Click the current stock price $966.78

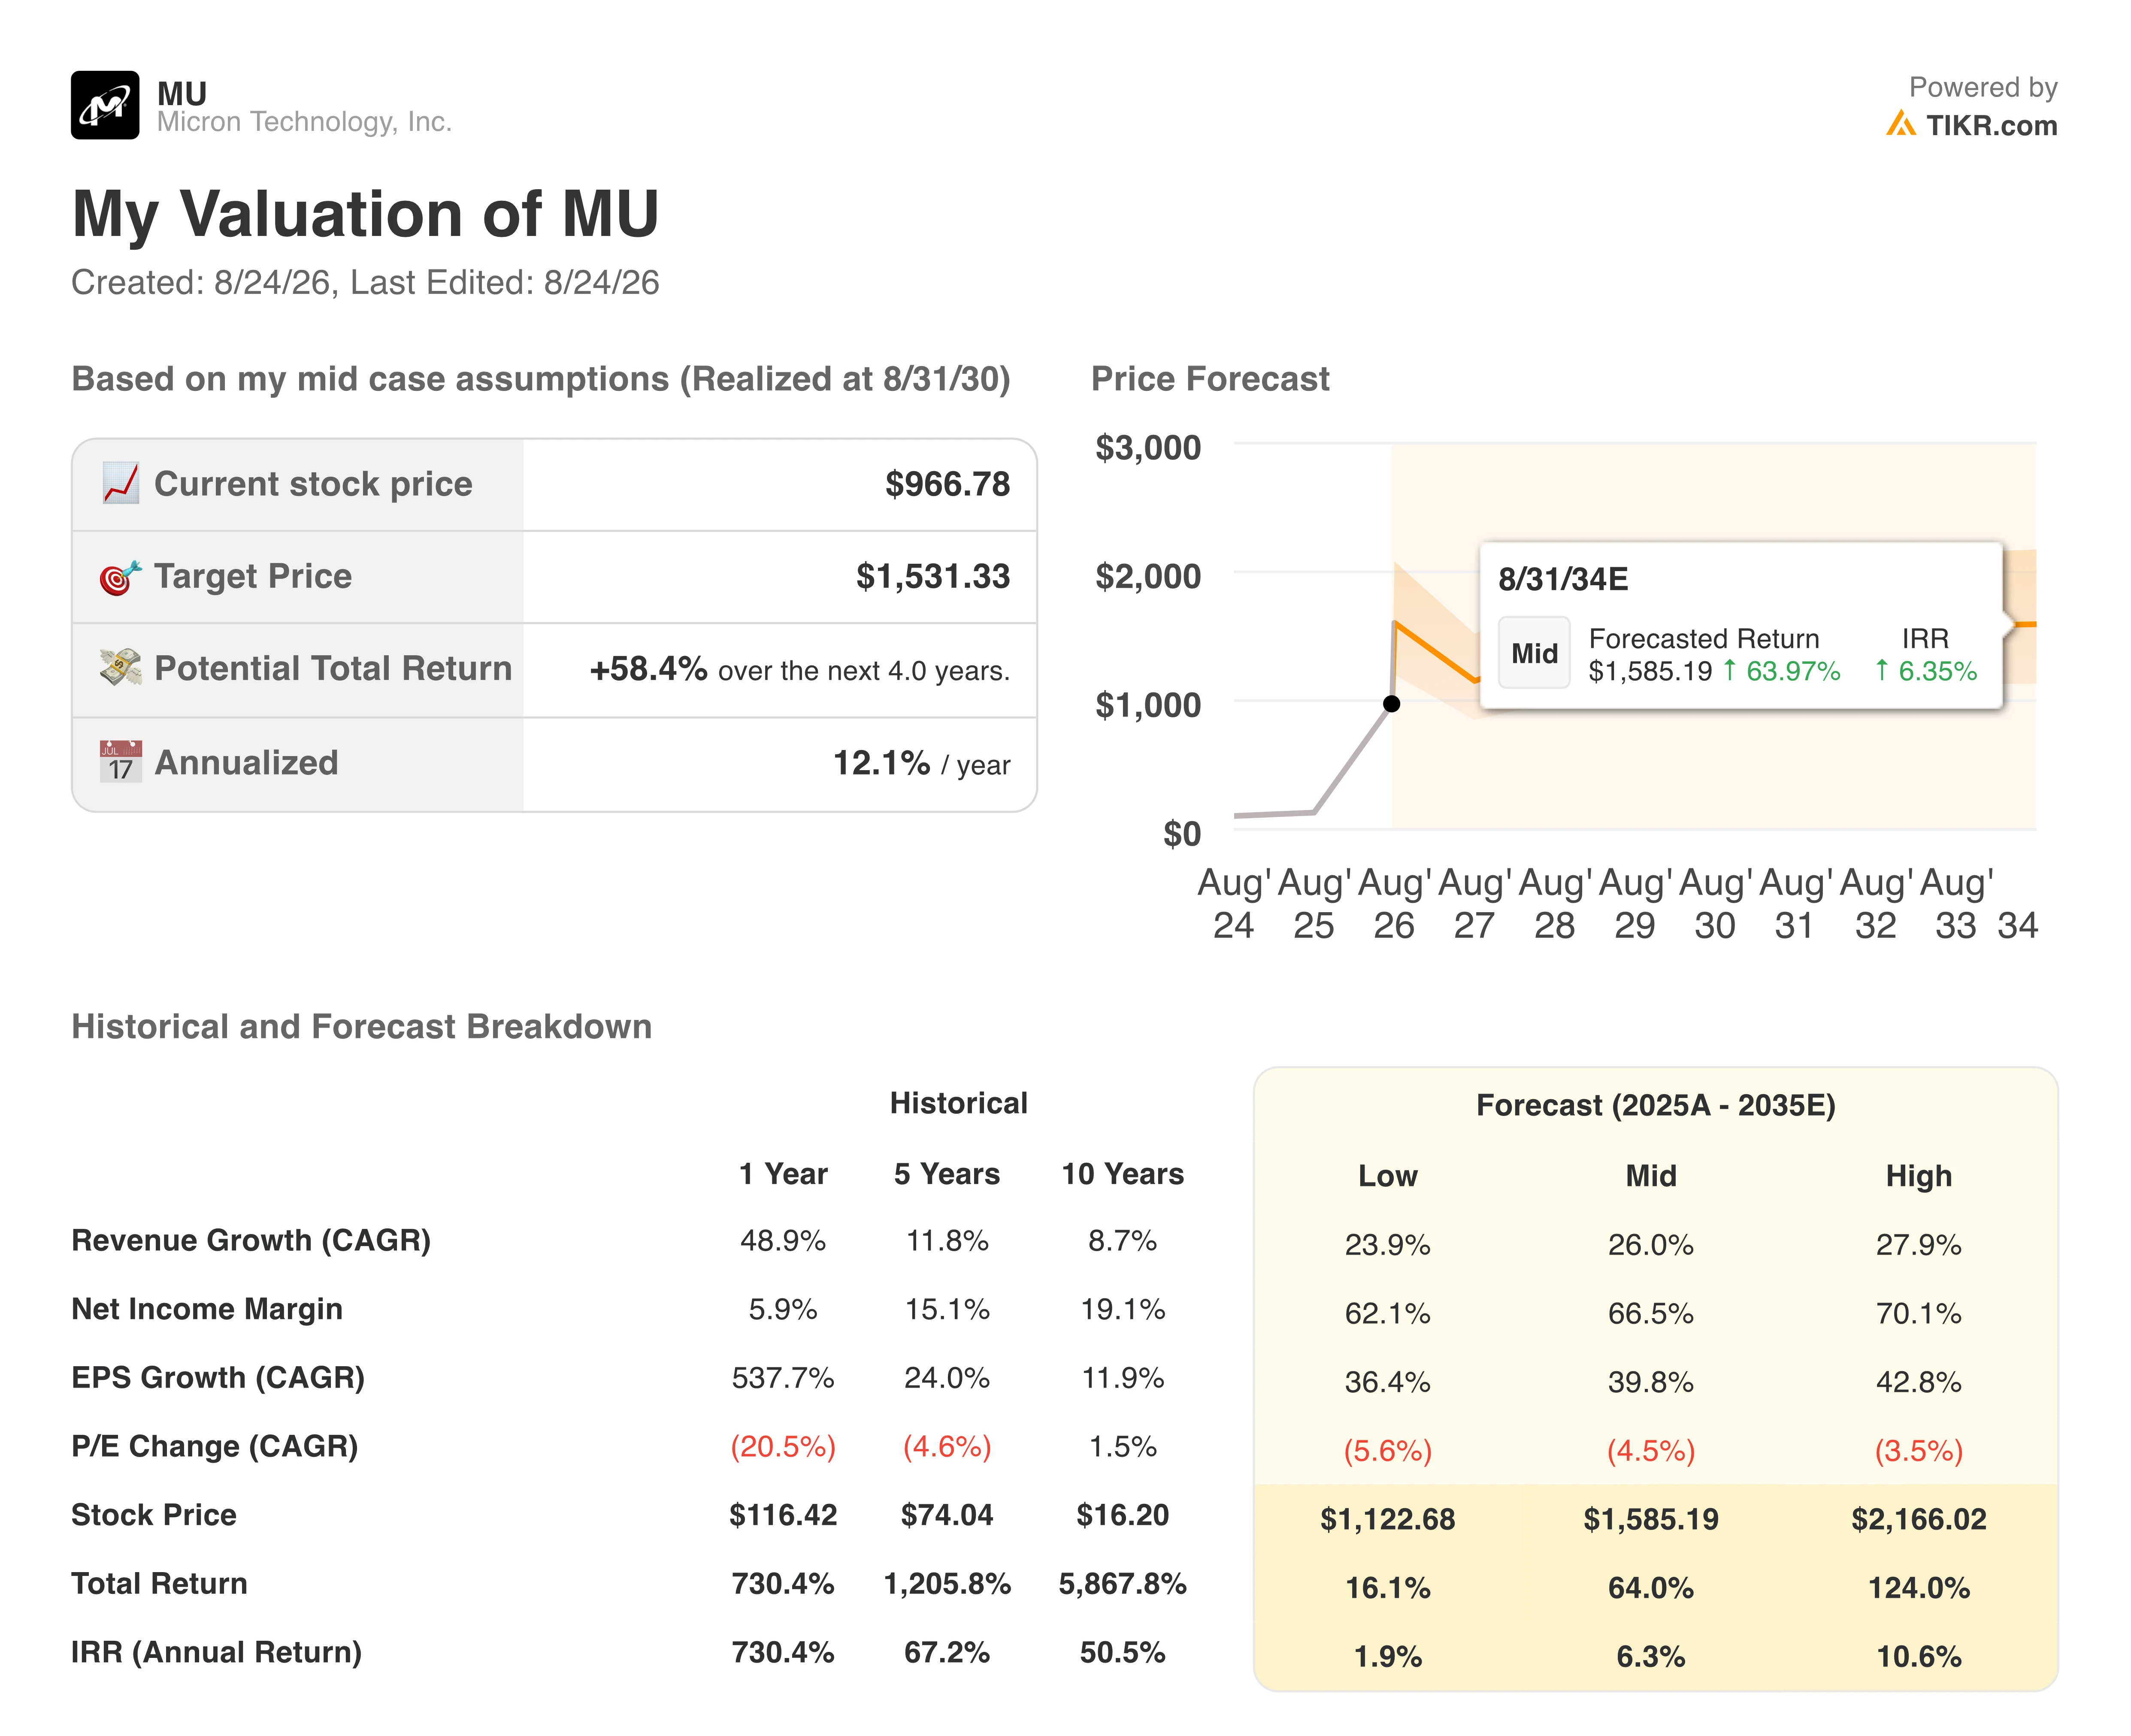tap(947, 484)
